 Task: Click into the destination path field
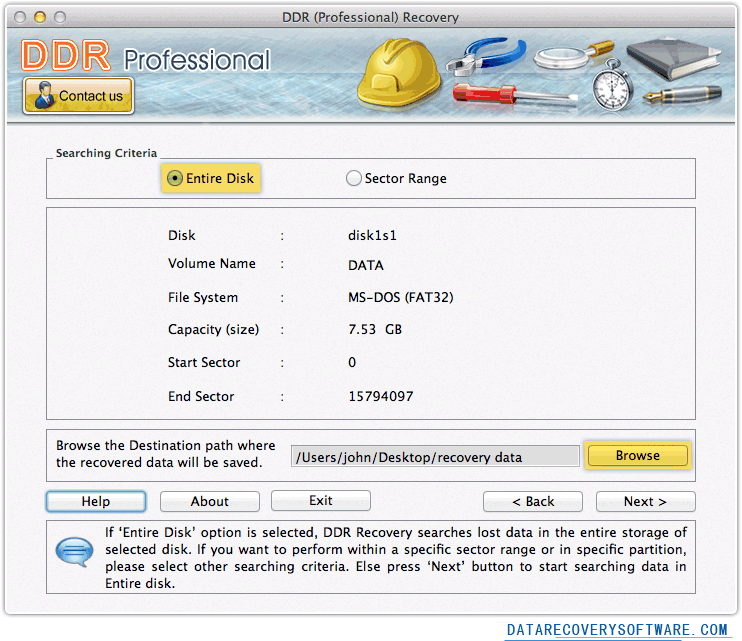pos(435,457)
